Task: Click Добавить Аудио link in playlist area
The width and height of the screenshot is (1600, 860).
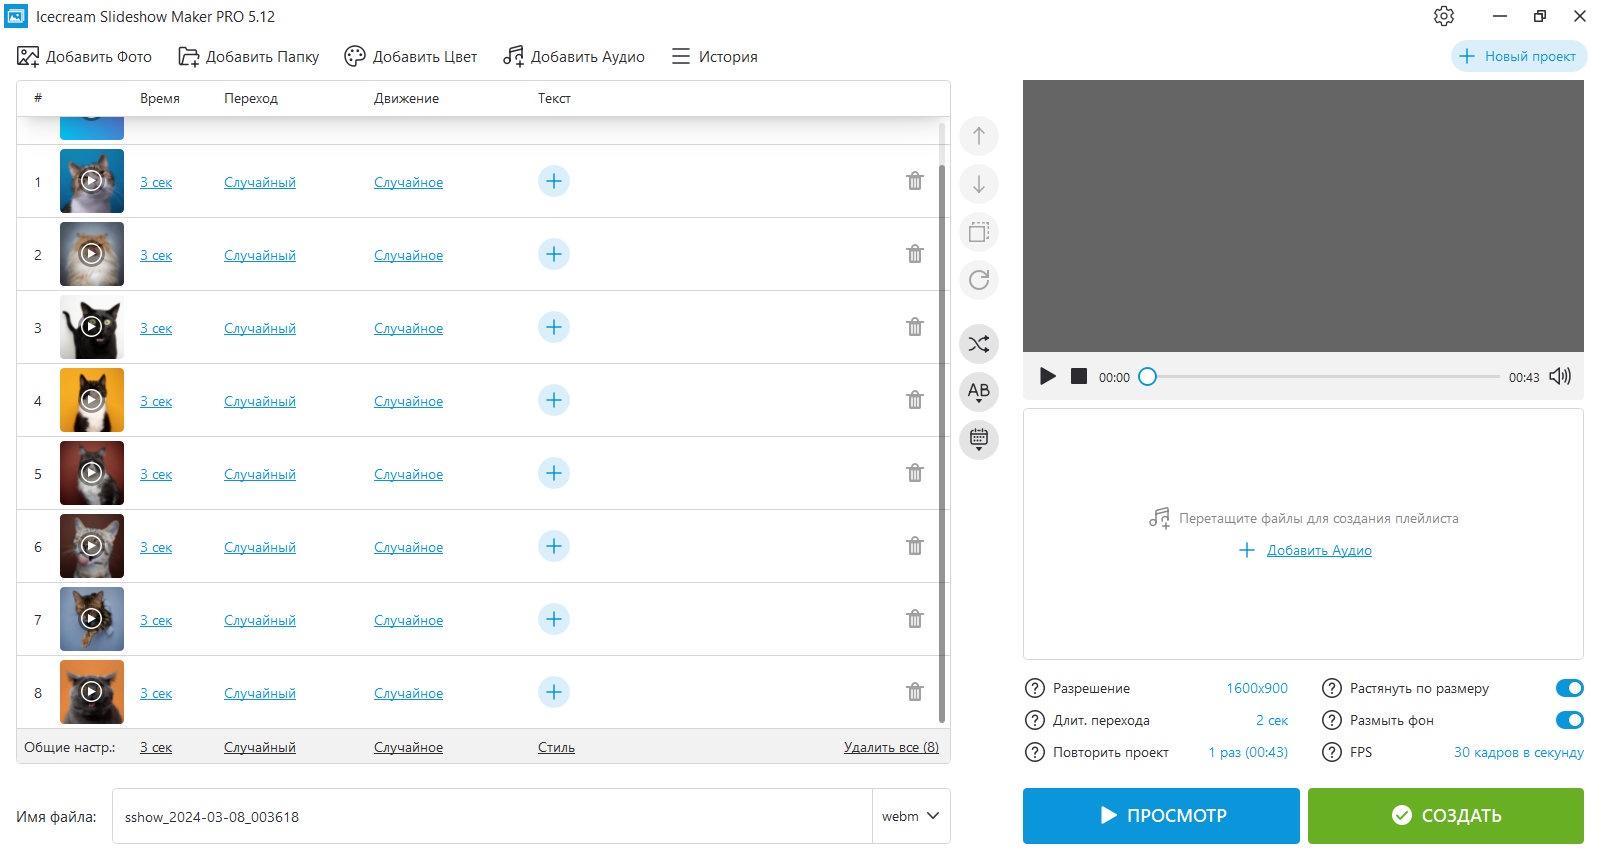Action: click(x=1319, y=550)
